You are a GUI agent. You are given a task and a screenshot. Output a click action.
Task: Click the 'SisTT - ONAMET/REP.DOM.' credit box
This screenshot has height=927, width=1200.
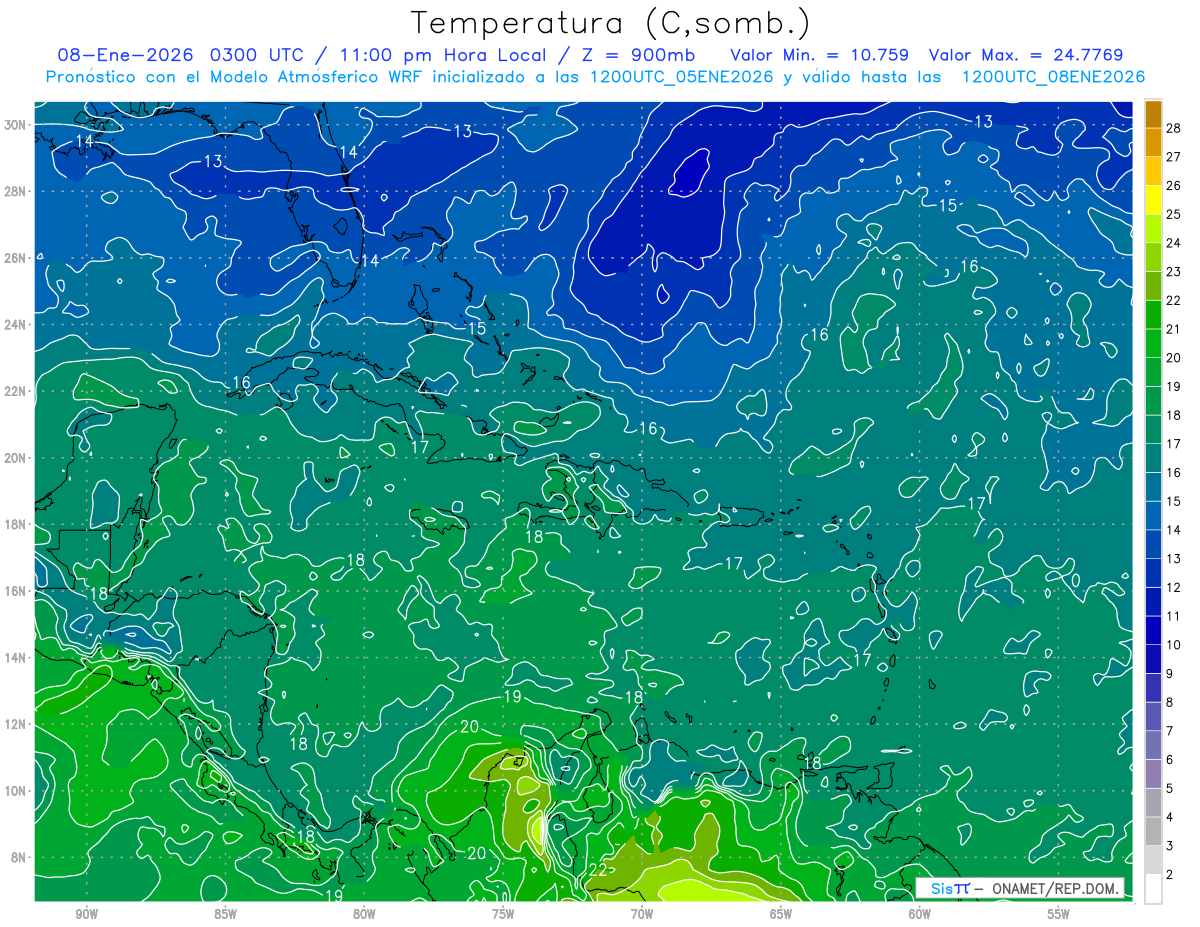1020,888
